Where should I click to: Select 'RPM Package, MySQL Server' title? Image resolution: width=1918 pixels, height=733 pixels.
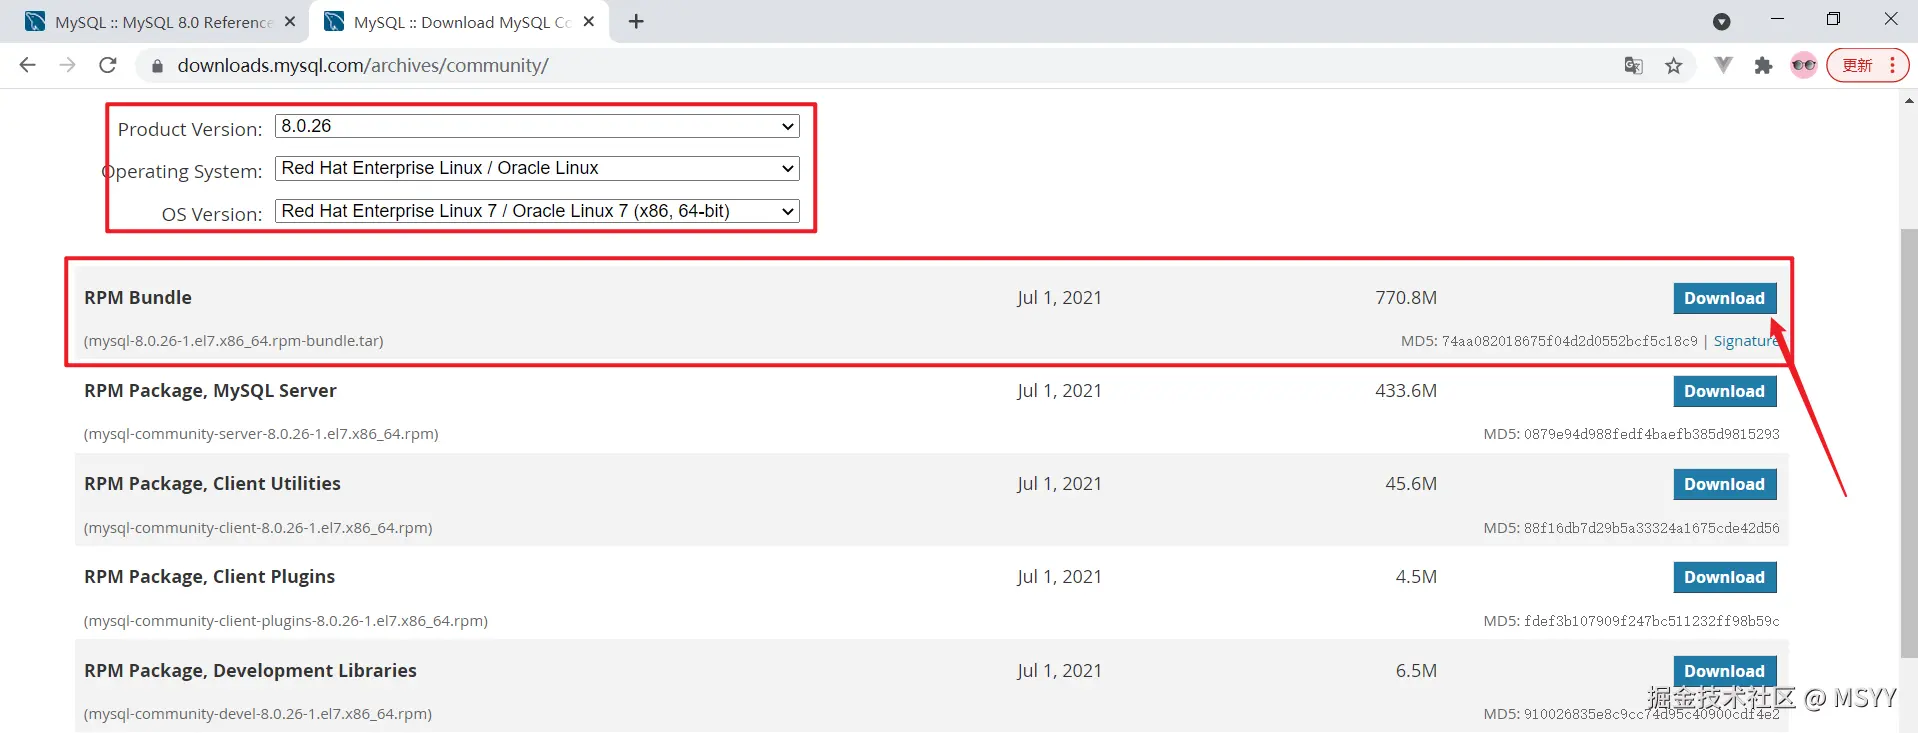click(210, 391)
